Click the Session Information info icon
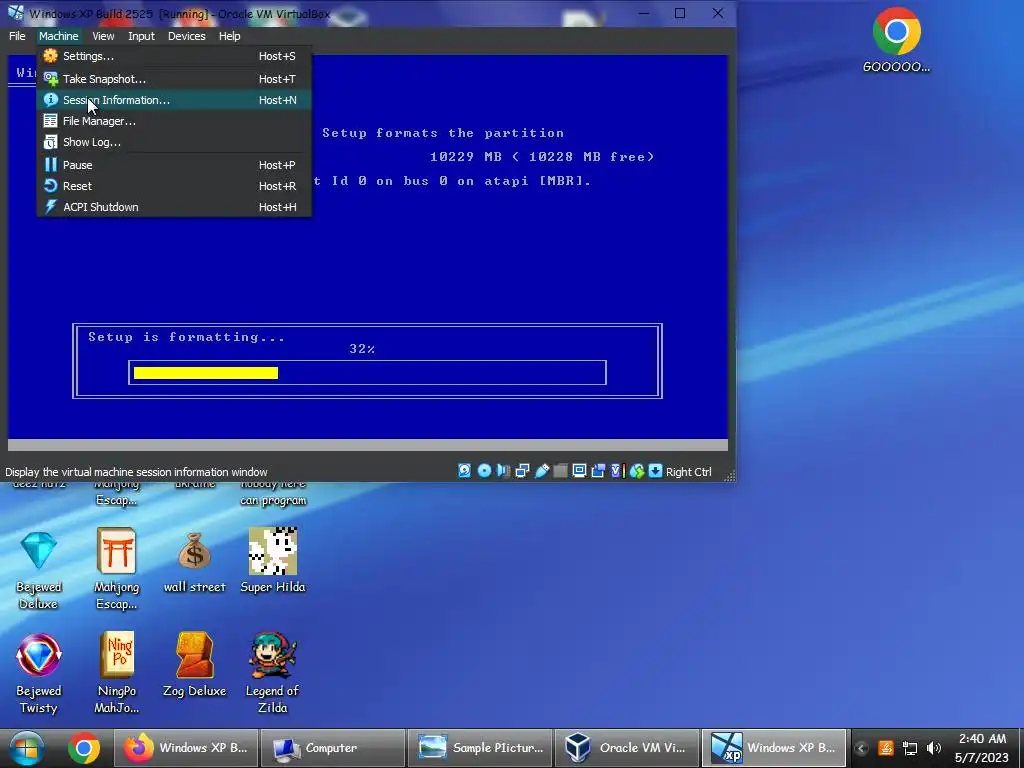This screenshot has height=768, width=1024. coord(50,100)
